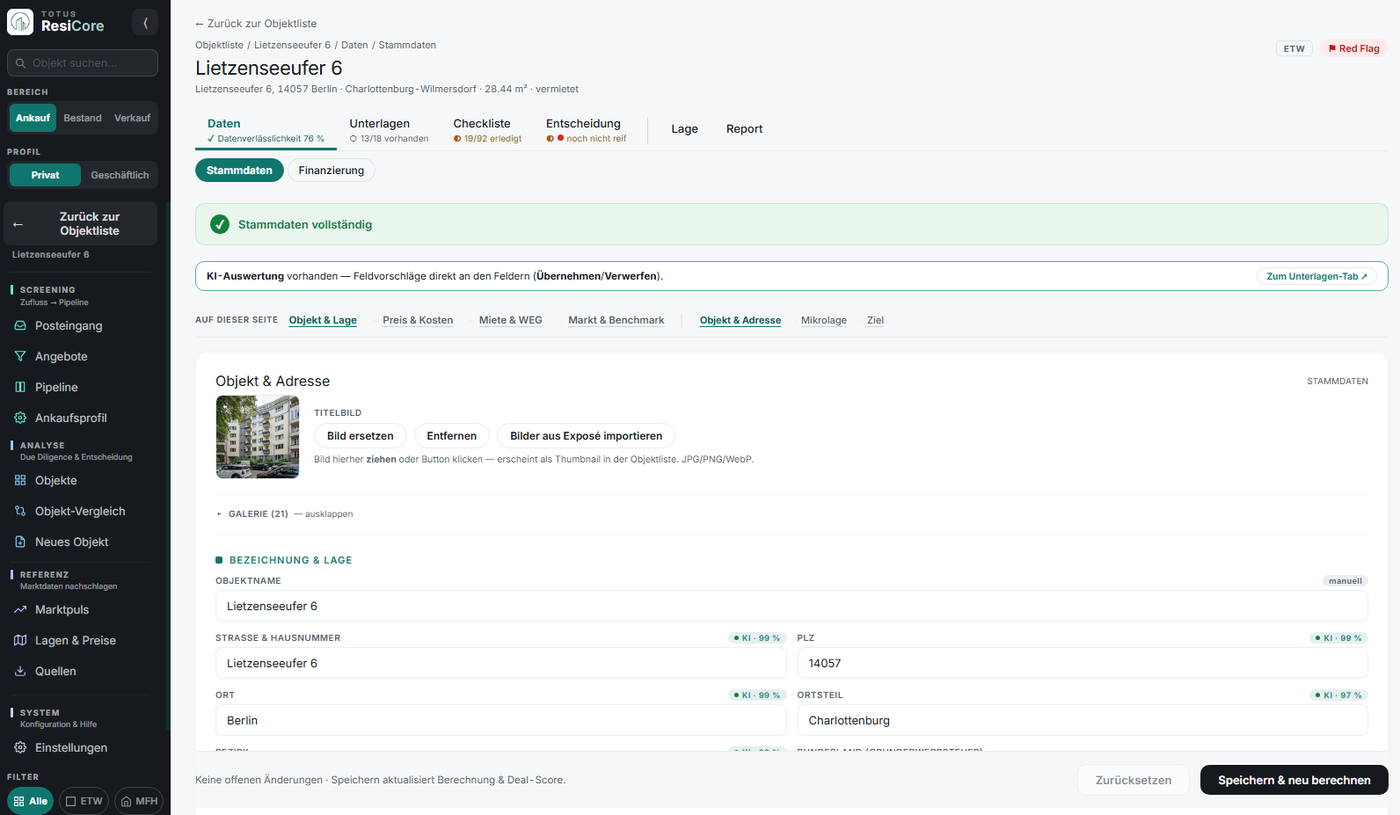Click the Einstellungen gear icon
Image resolution: width=1400 pixels, height=815 pixels.
(x=20, y=748)
